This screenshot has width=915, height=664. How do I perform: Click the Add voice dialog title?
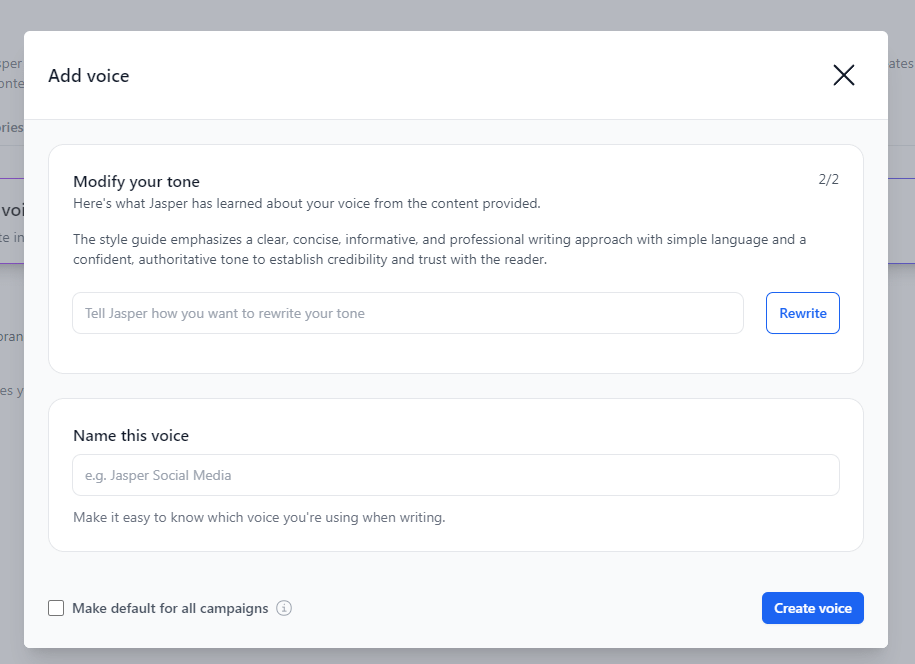coord(88,75)
